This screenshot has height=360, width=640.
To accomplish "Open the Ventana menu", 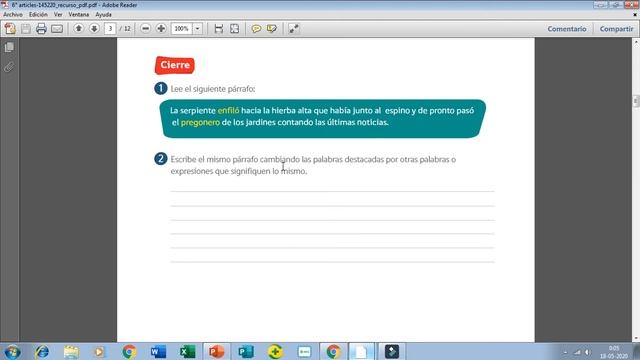I will [79, 14].
